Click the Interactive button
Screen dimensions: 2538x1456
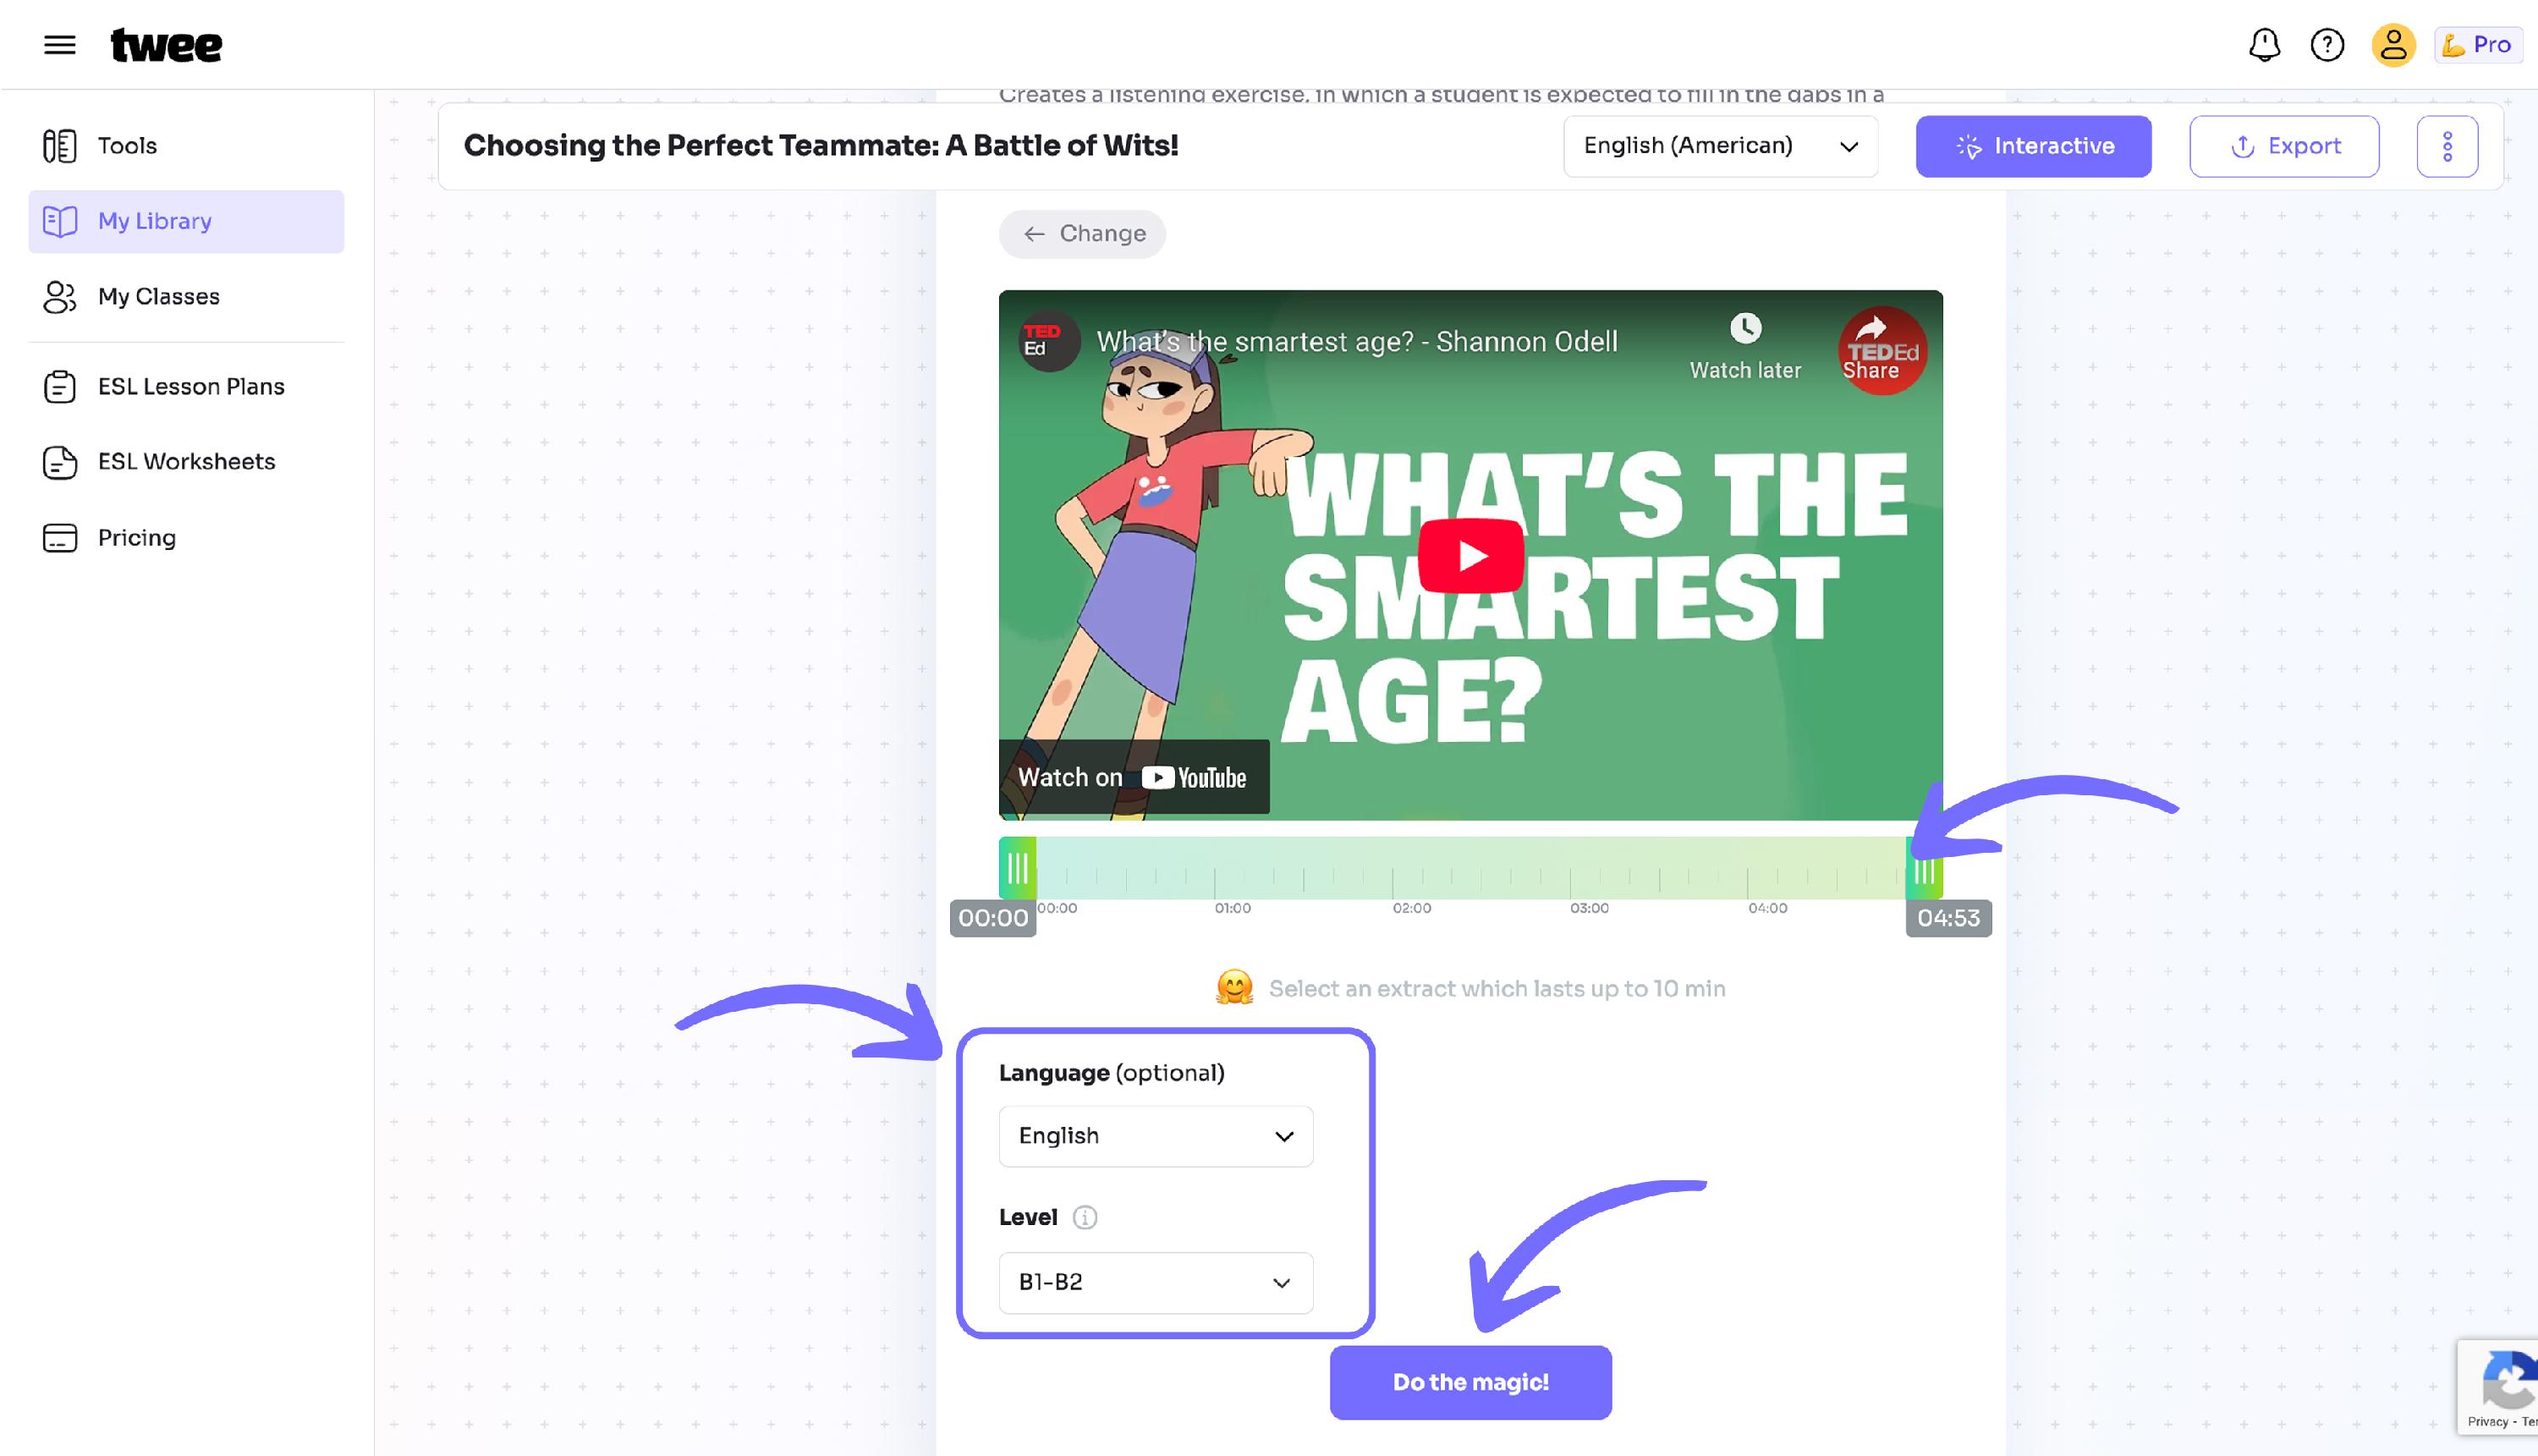pyautogui.click(x=2033, y=146)
